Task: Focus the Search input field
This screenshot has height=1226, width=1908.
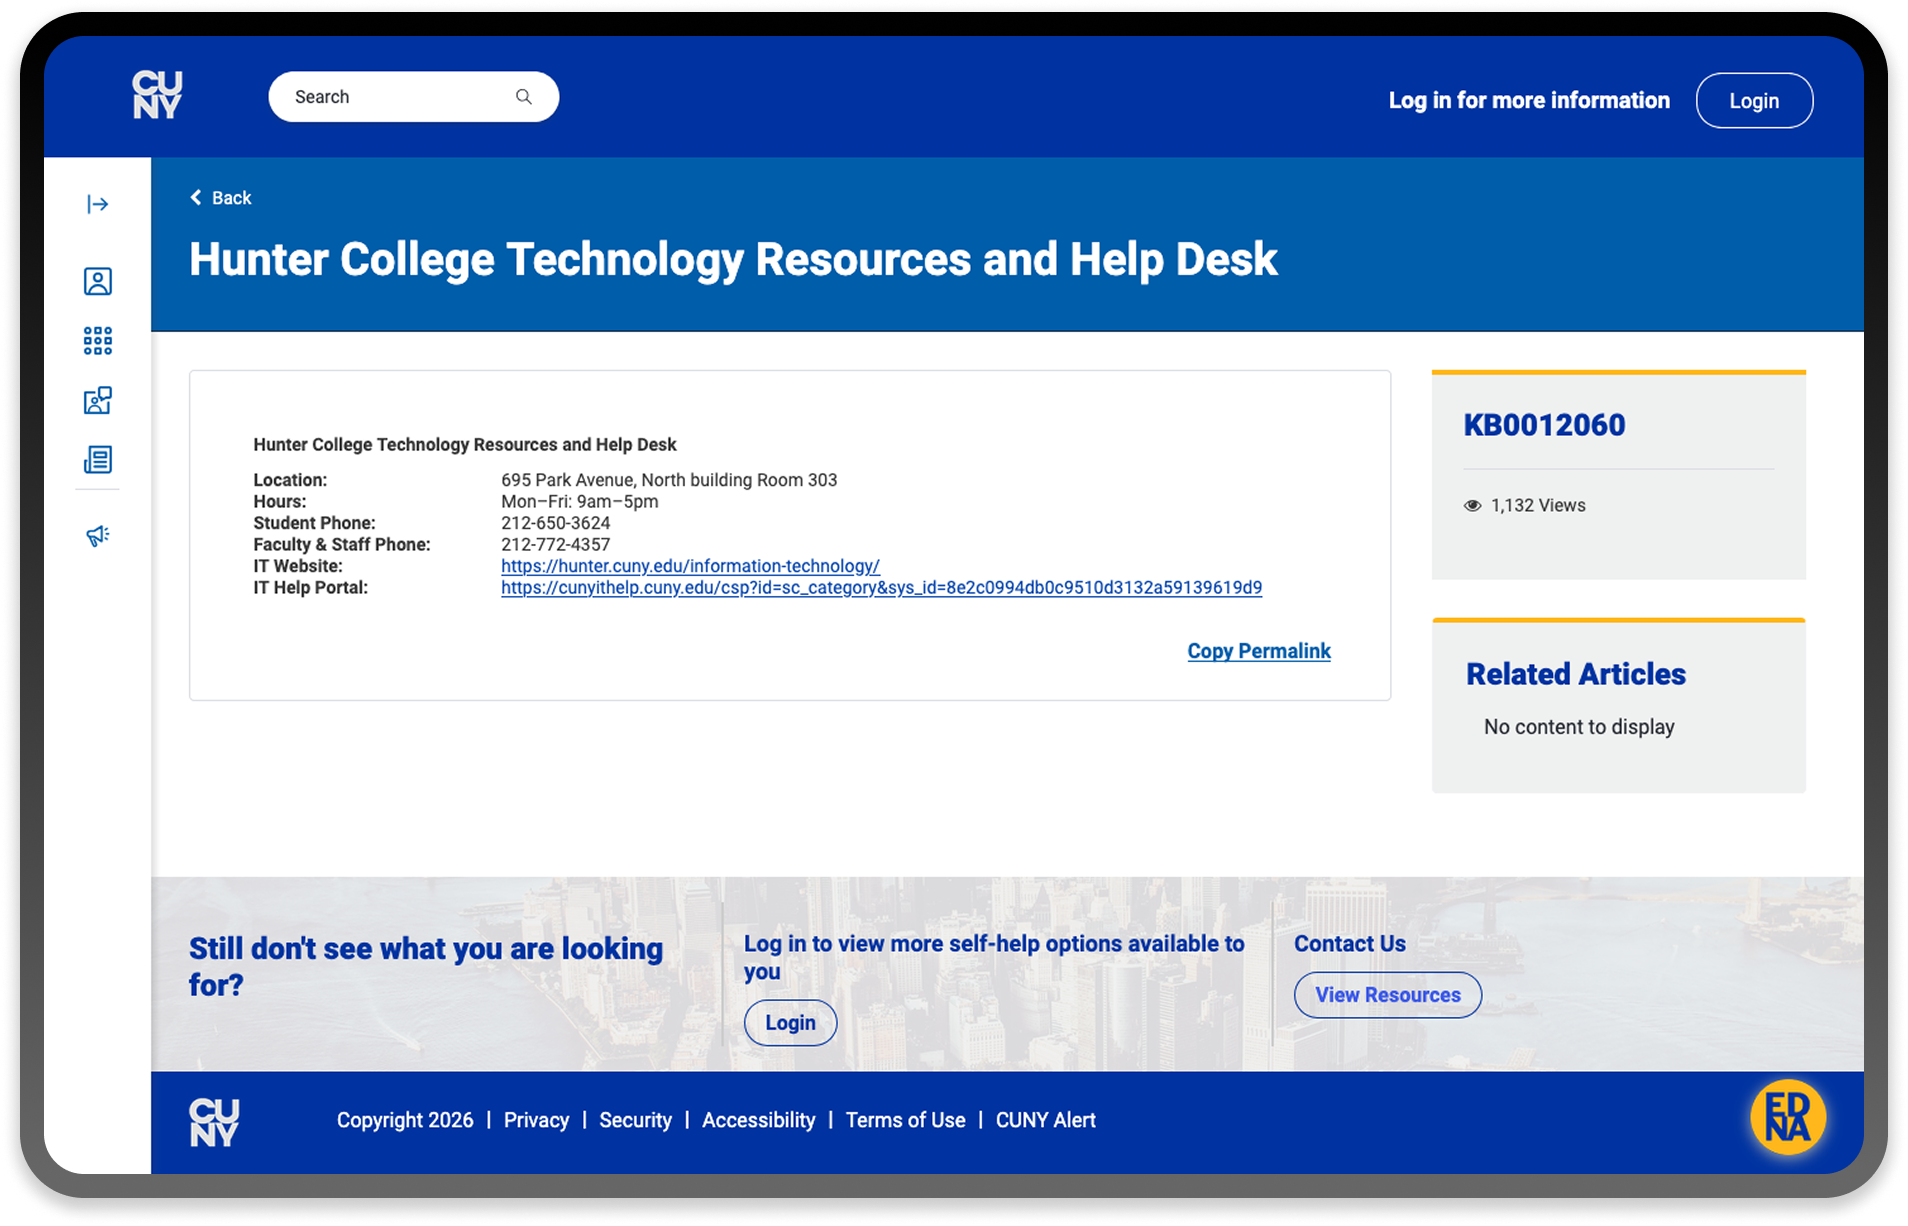Action: tap(413, 97)
